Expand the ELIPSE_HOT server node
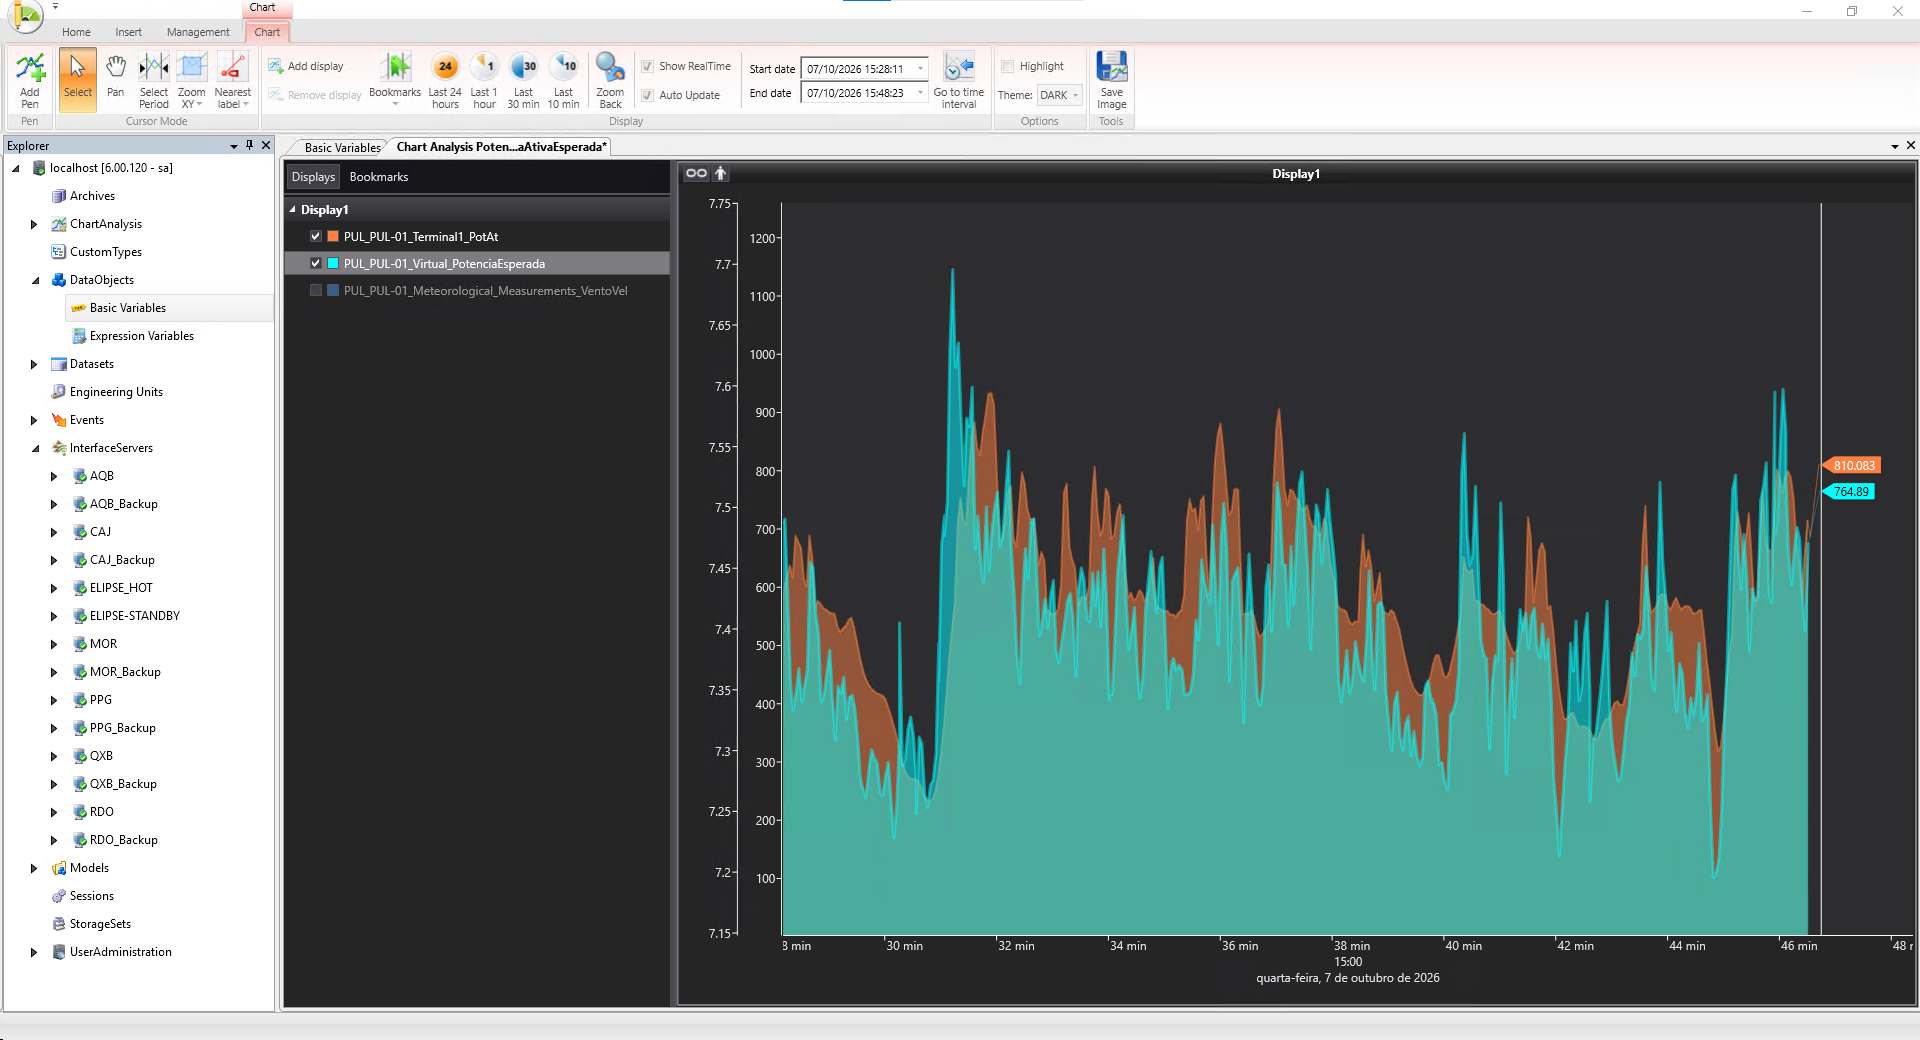 (x=54, y=588)
